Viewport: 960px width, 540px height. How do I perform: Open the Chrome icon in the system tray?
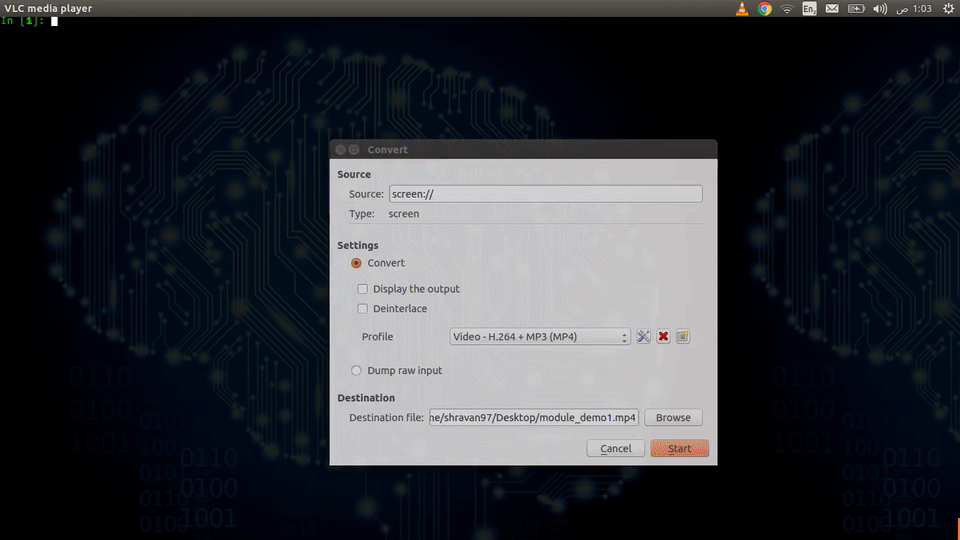point(765,9)
